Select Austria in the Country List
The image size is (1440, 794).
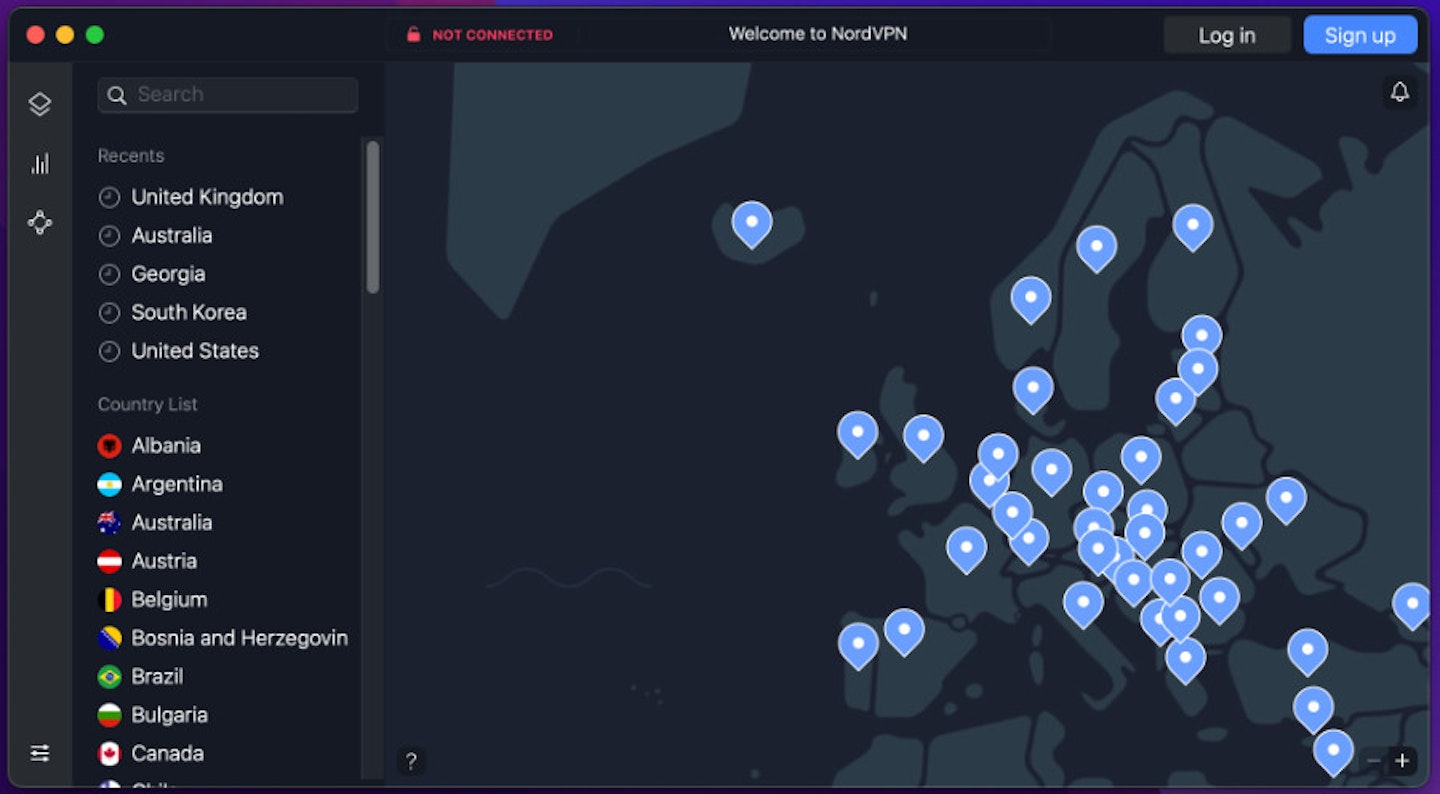click(147, 561)
